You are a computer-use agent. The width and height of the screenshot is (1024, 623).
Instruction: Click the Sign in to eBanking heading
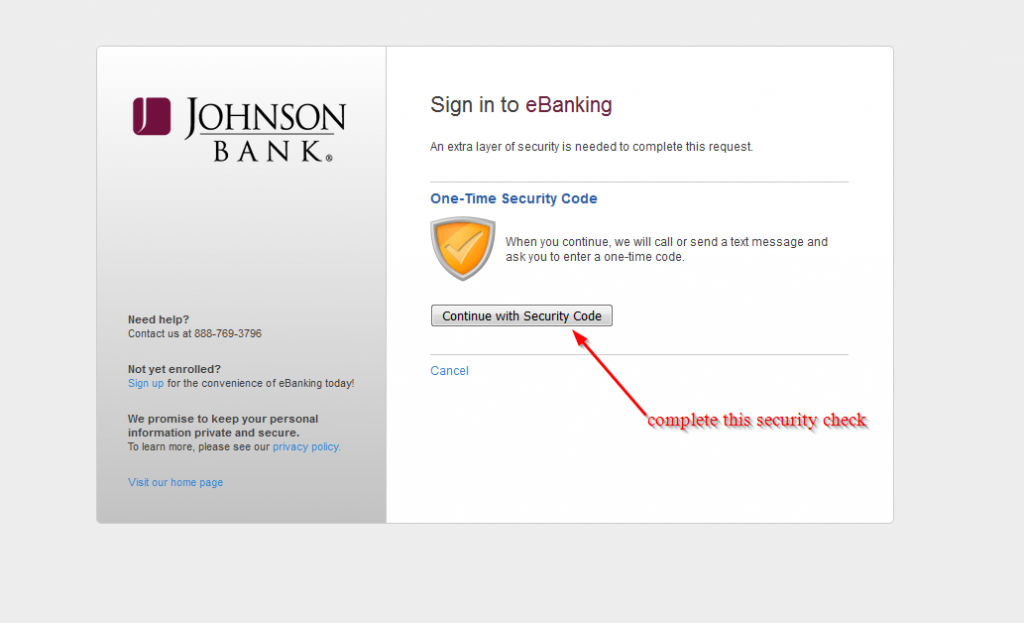520,105
